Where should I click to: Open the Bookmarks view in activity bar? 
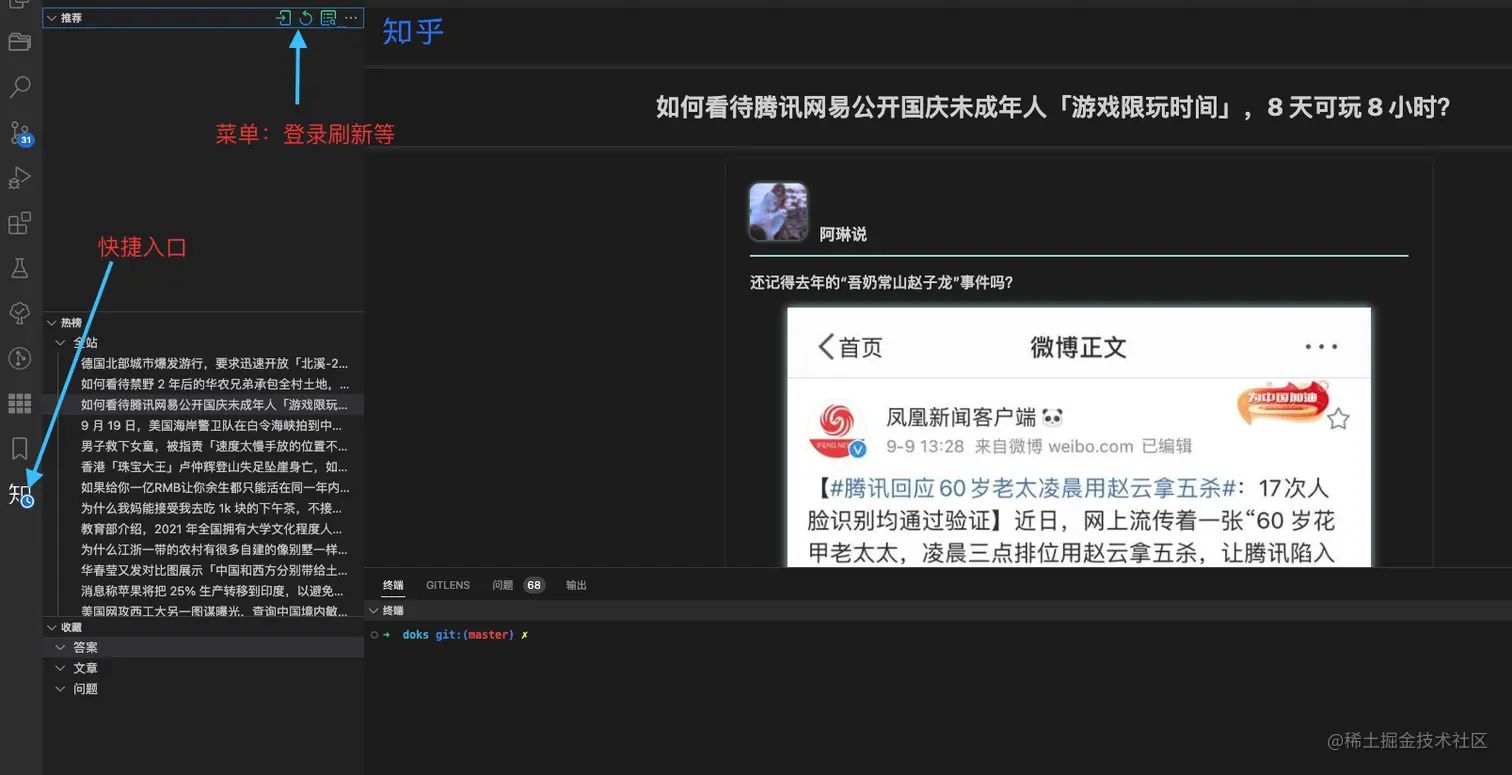tap(20, 448)
